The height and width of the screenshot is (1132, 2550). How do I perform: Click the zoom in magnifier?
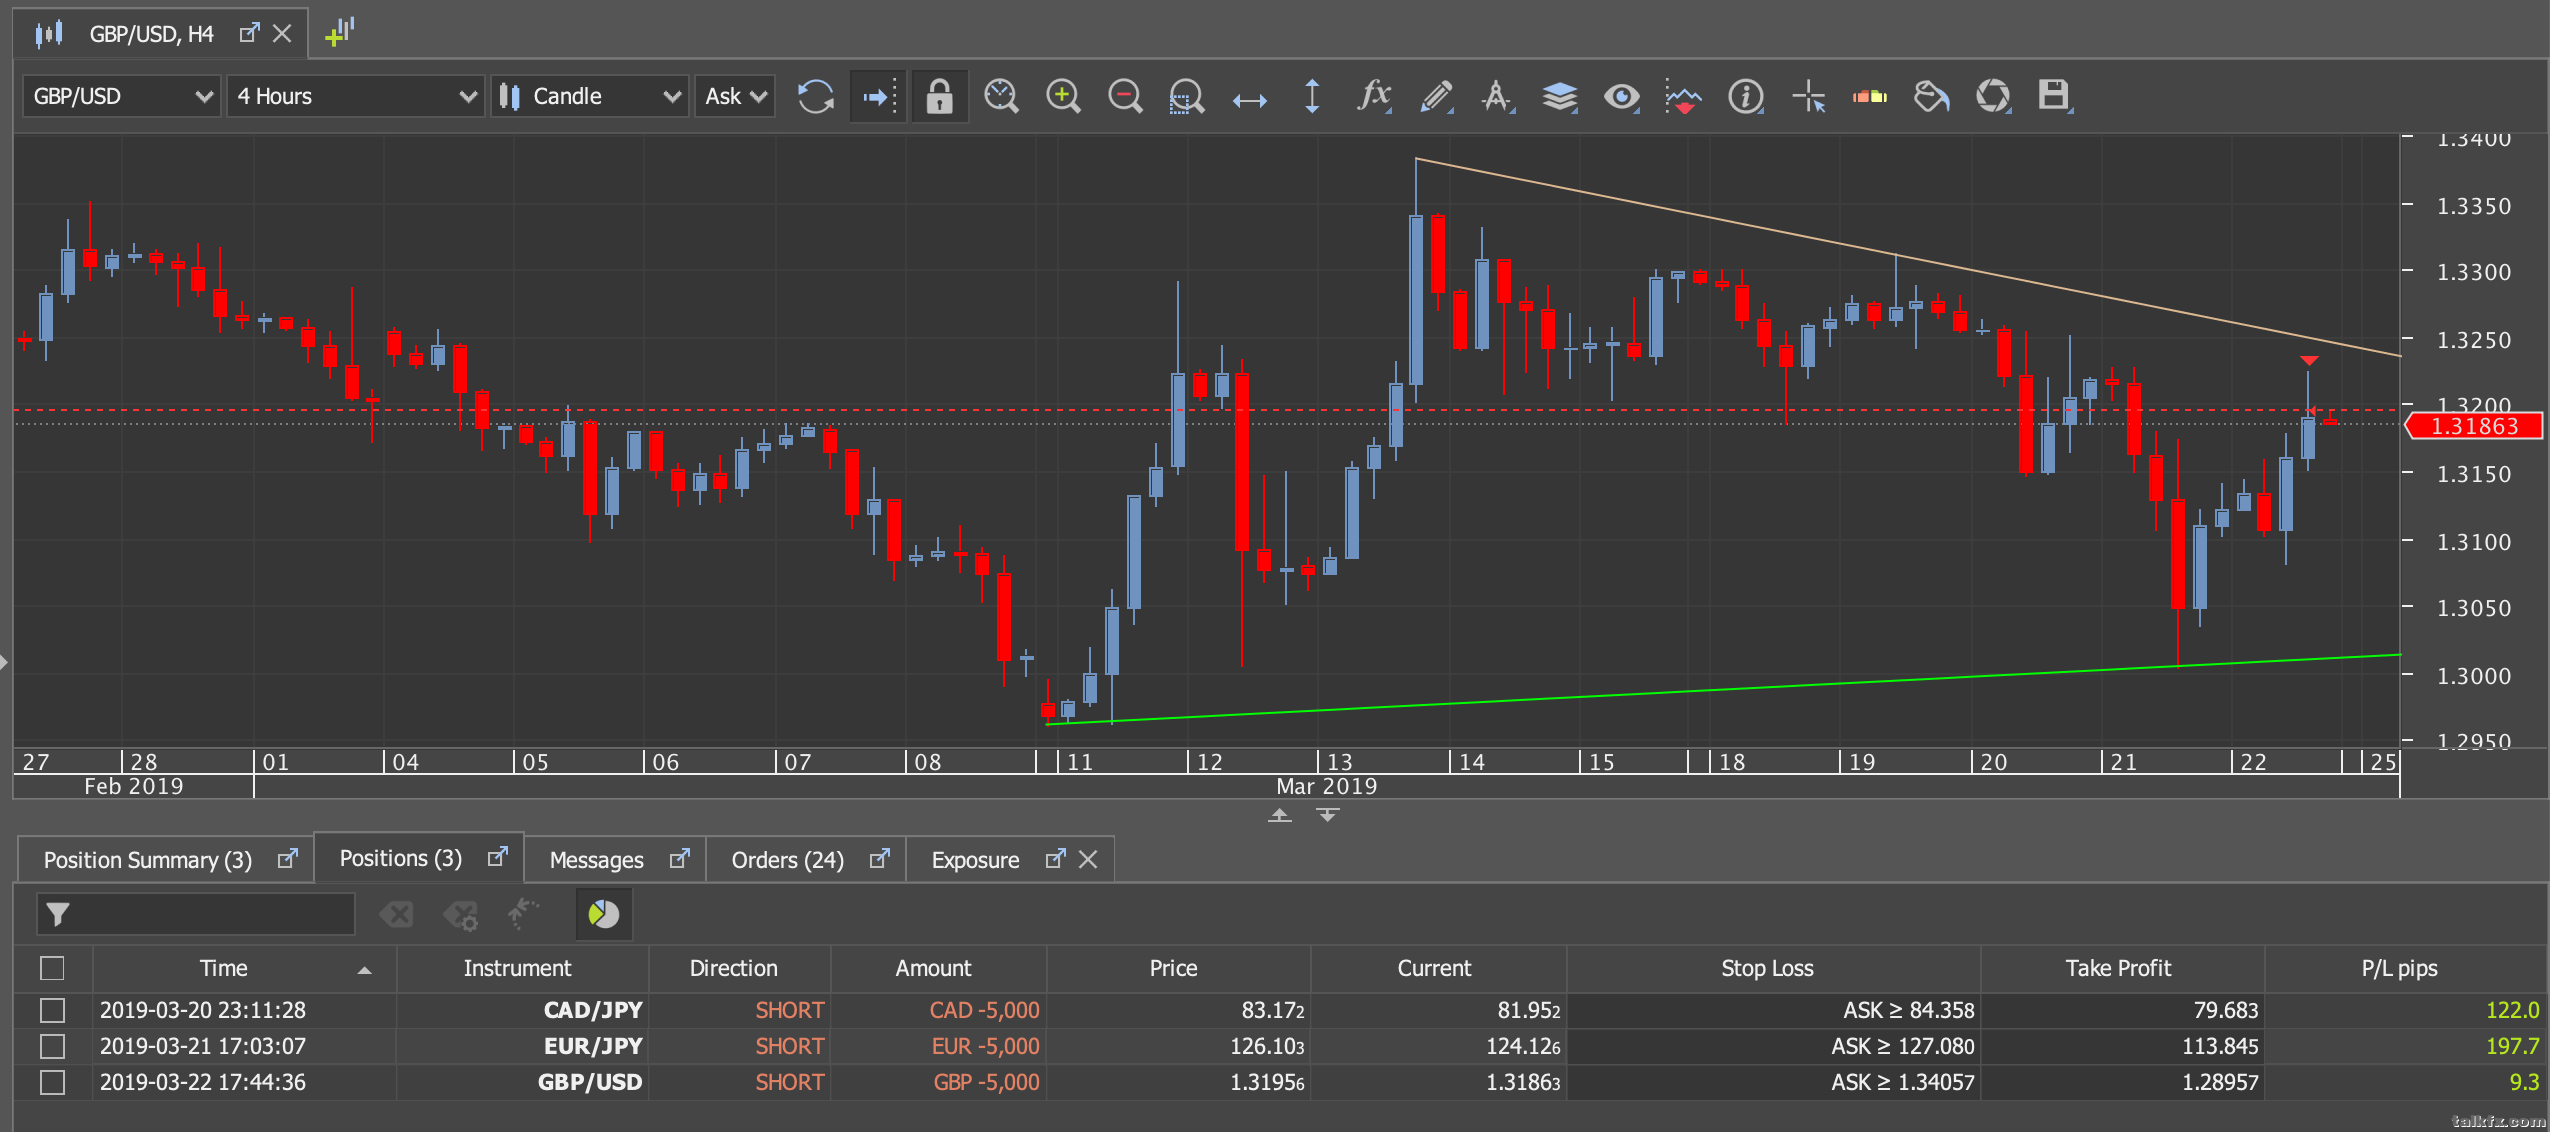tap(1063, 97)
